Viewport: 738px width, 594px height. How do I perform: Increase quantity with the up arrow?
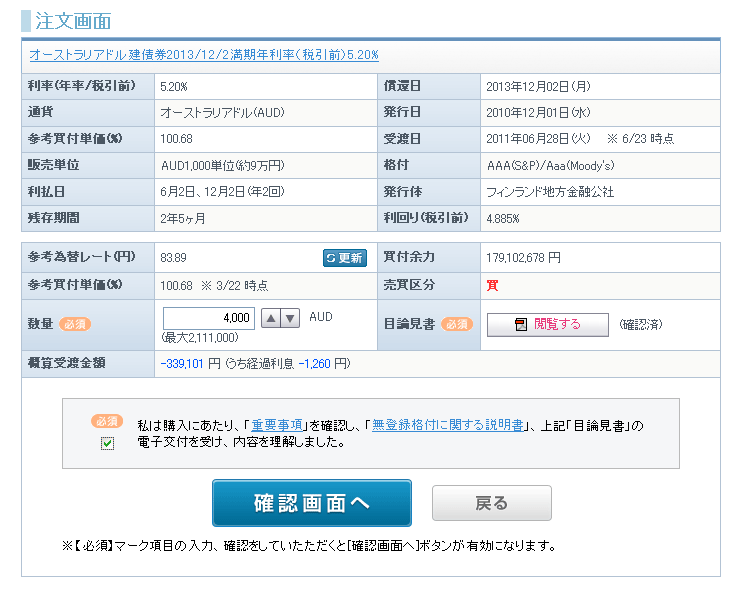pyautogui.click(x=270, y=318)
